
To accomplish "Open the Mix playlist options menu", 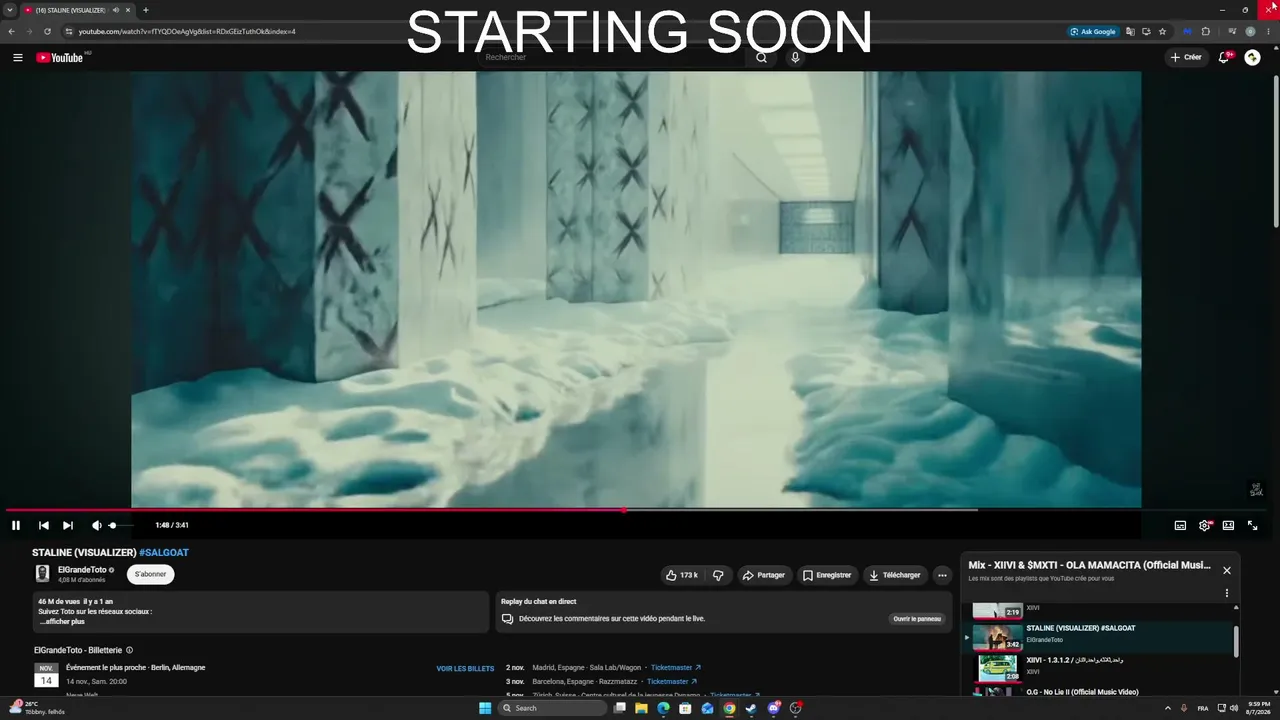I will pos(1227,593).
